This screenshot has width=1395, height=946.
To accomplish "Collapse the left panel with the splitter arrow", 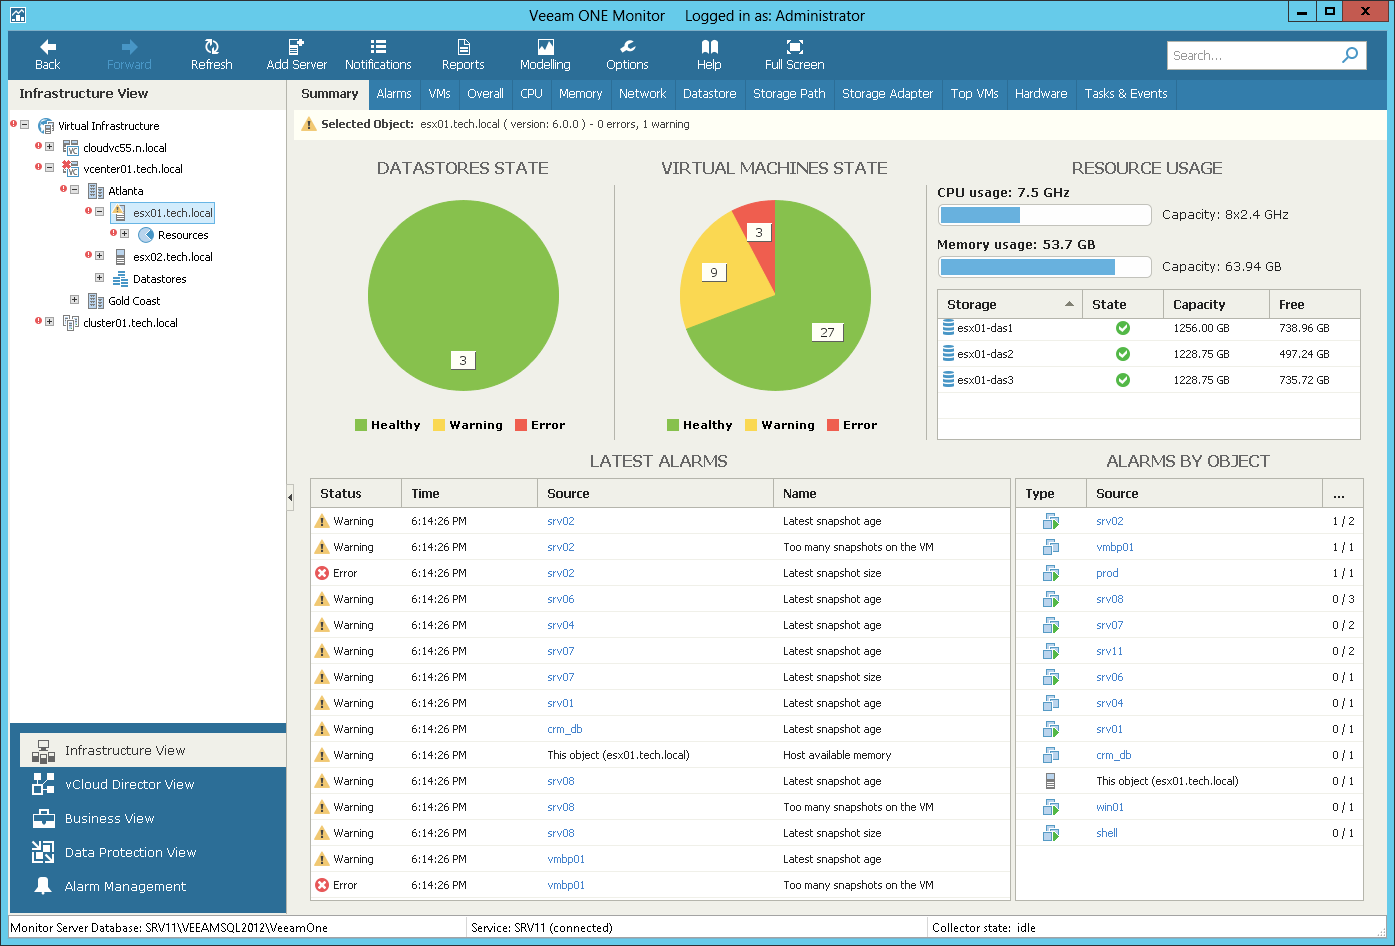I will coord(290,496).
